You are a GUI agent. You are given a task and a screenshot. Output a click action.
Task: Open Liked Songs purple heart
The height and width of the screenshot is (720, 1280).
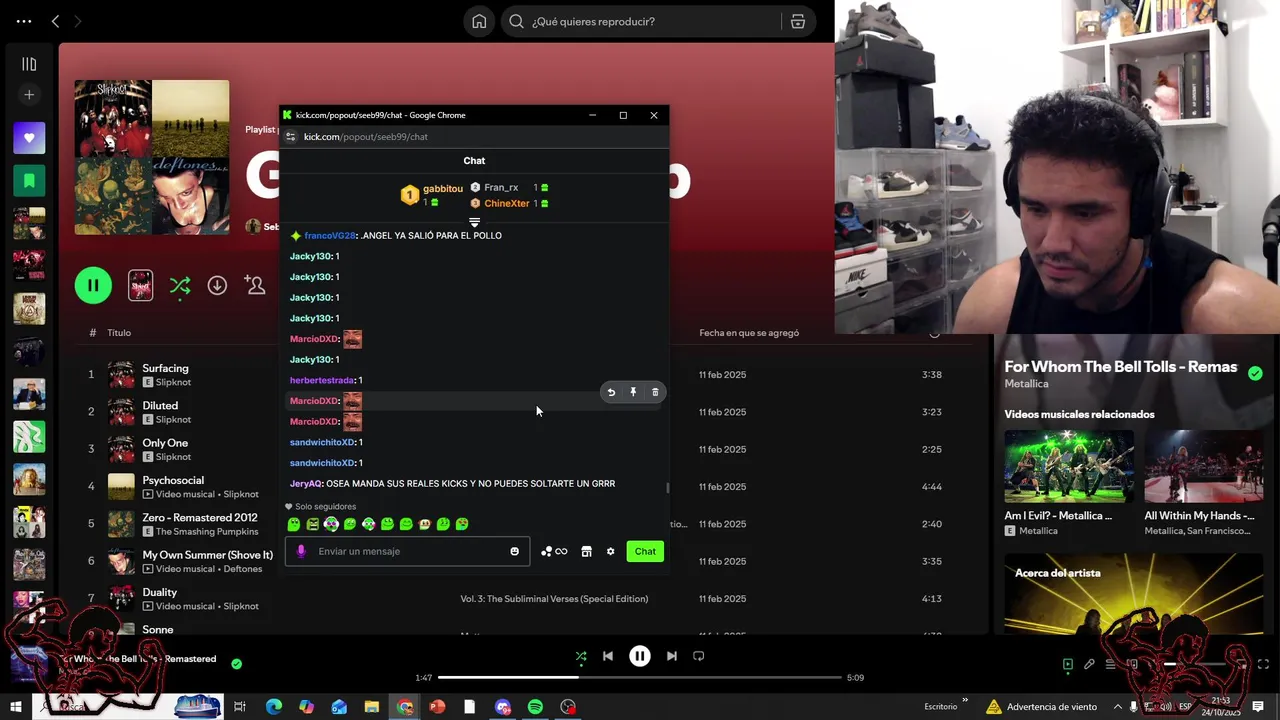[x=29, y=138]
